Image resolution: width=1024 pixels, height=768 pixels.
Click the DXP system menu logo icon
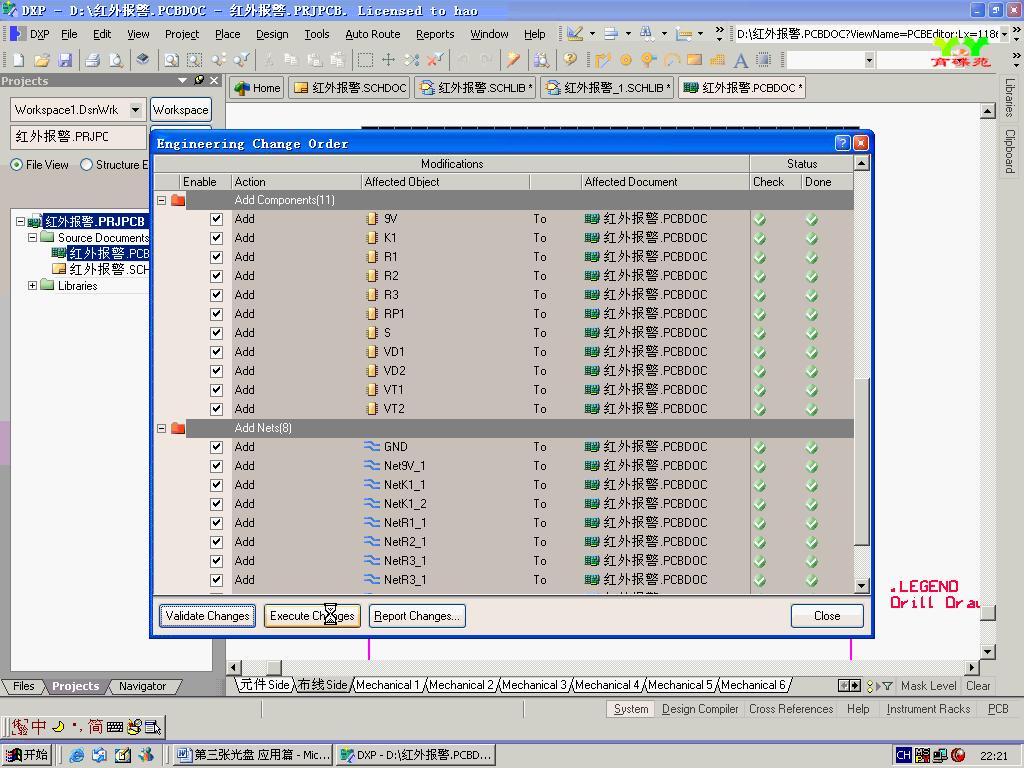pos(18,34)
